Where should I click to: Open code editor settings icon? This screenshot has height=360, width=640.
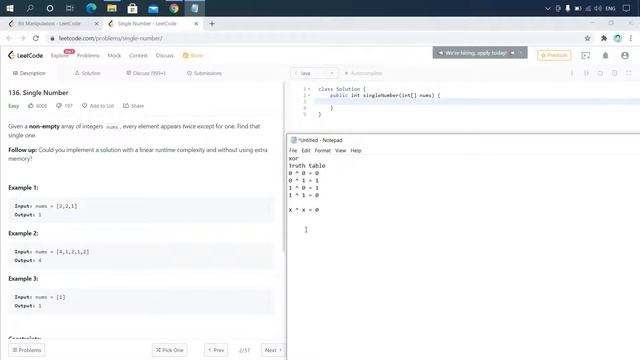coord(614,73)
